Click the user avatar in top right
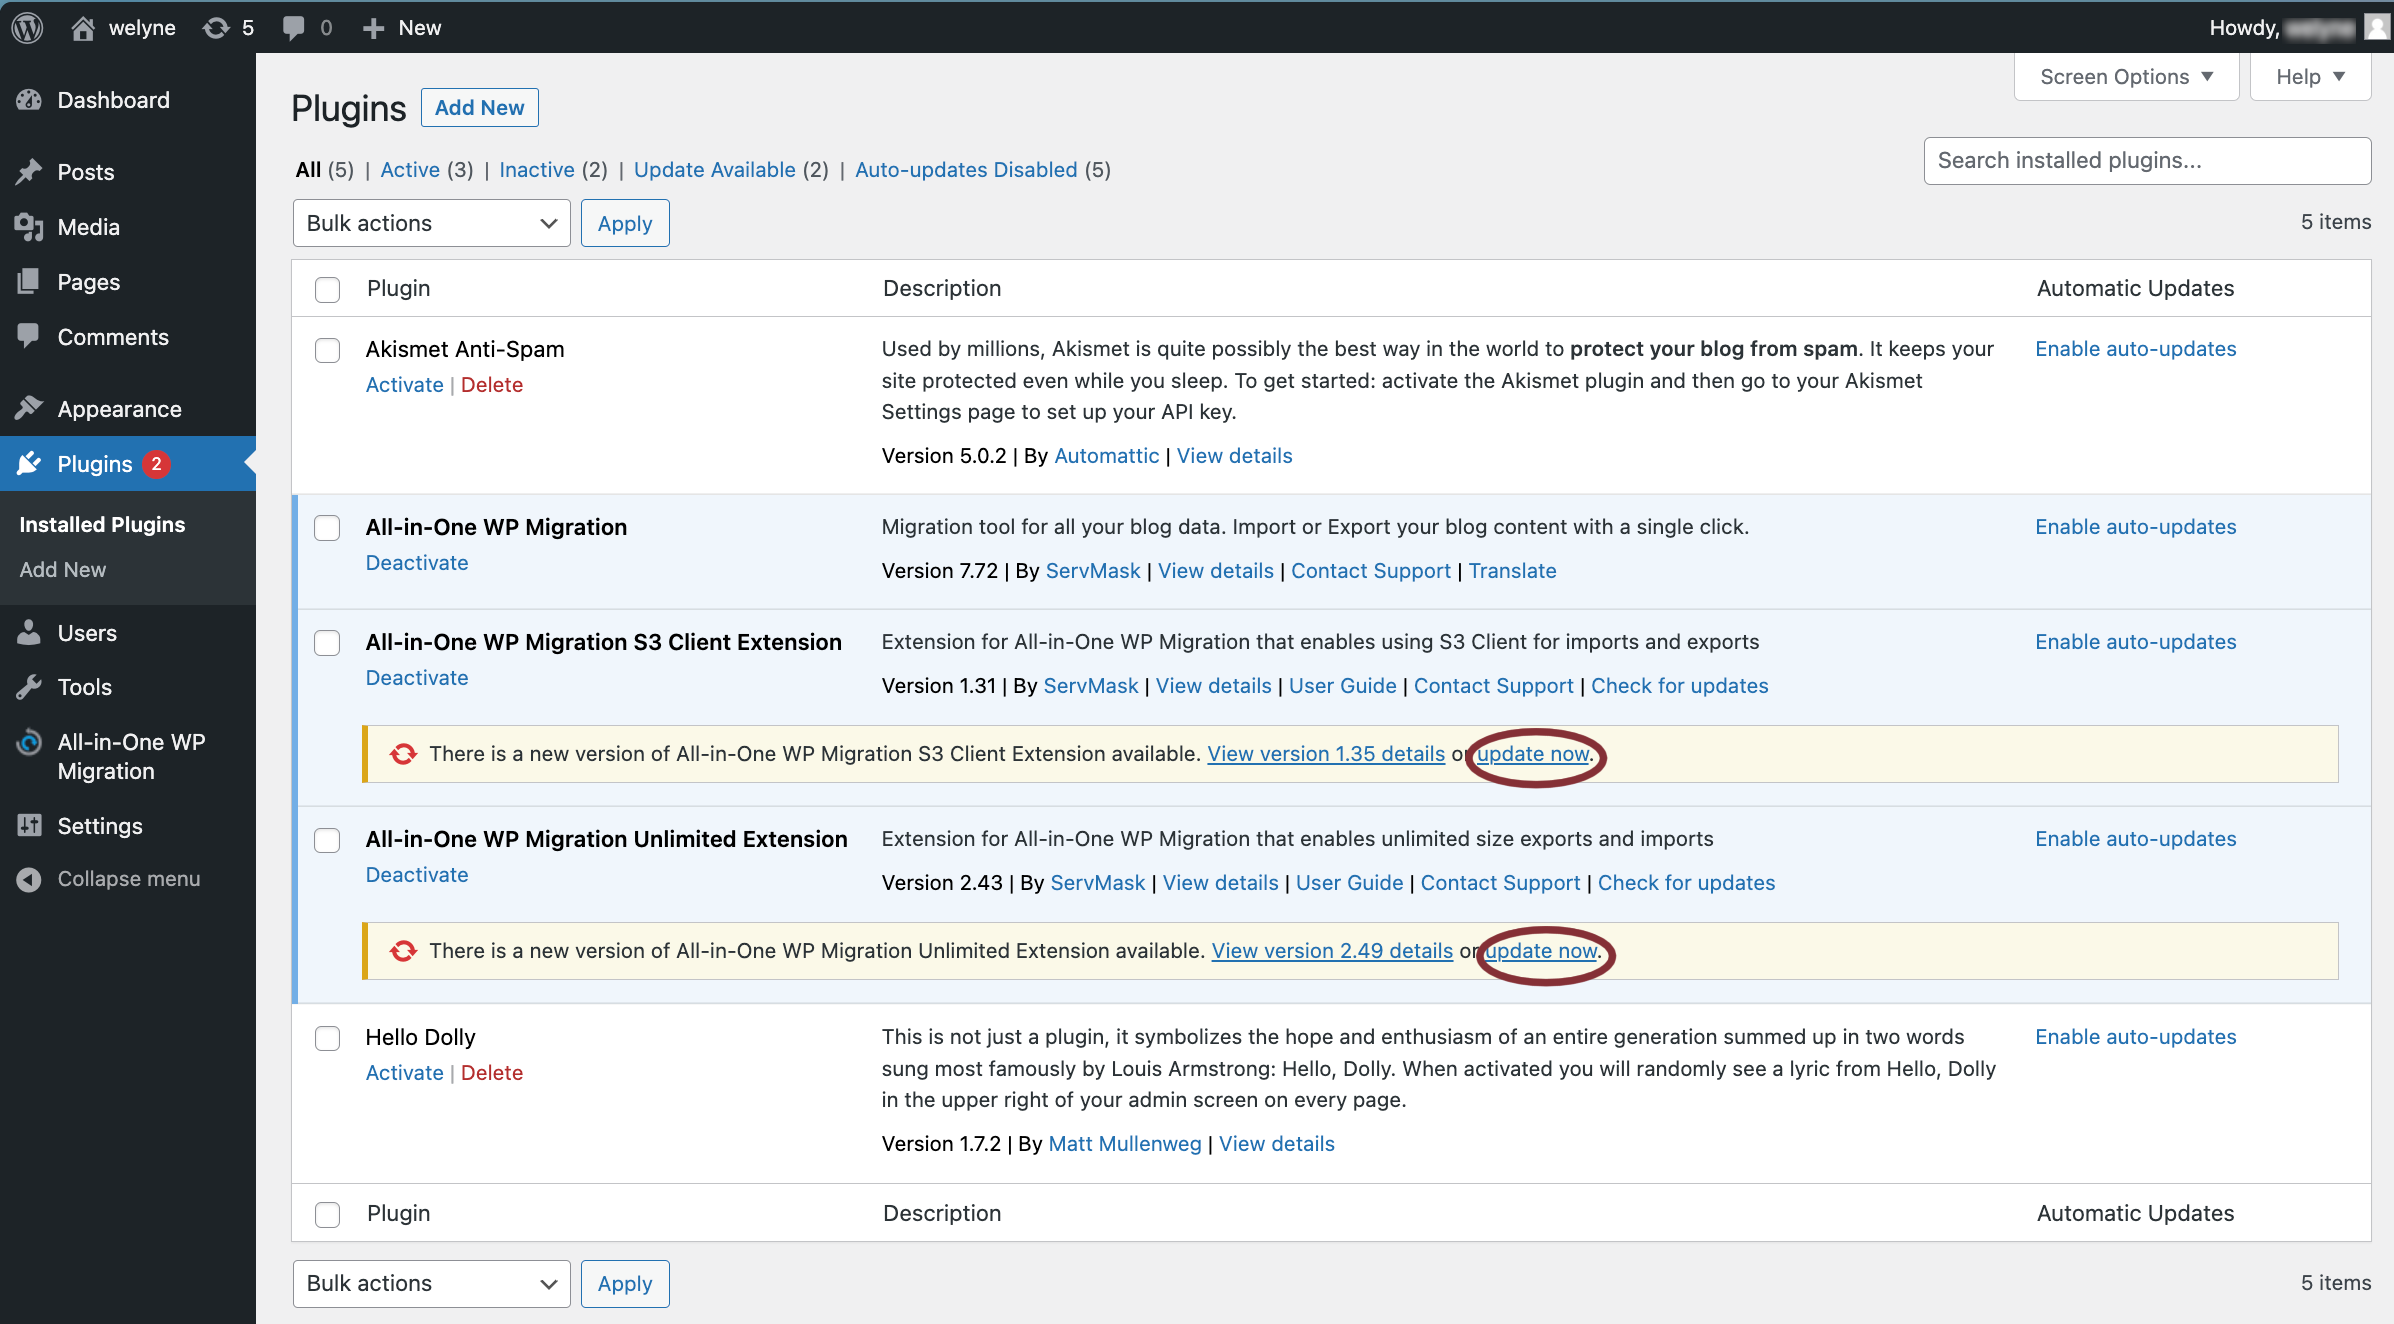The image size is (2394, 1324). coord(2376,27)
